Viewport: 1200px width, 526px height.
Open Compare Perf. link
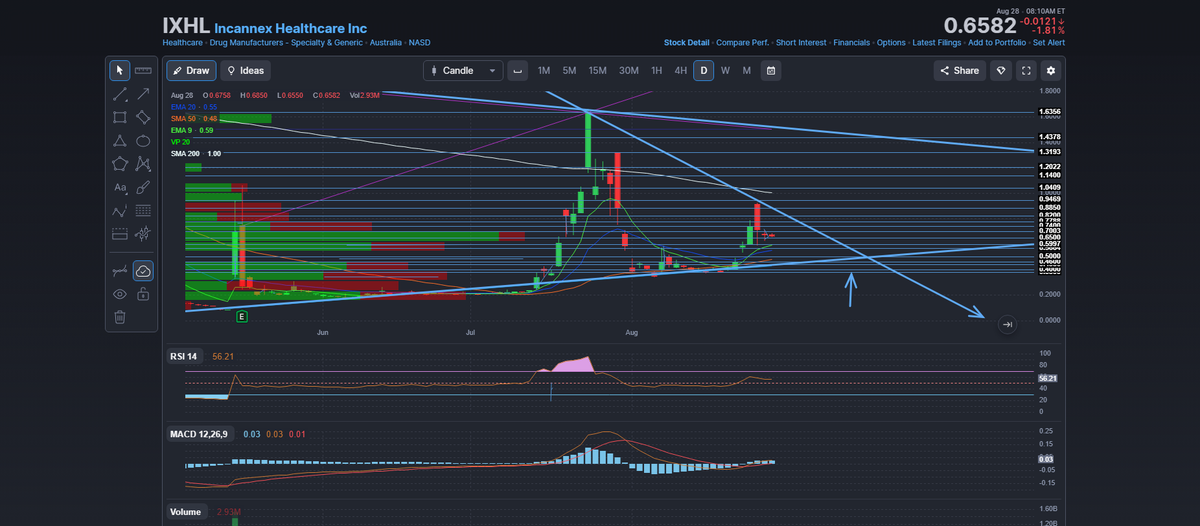point(743,43)
